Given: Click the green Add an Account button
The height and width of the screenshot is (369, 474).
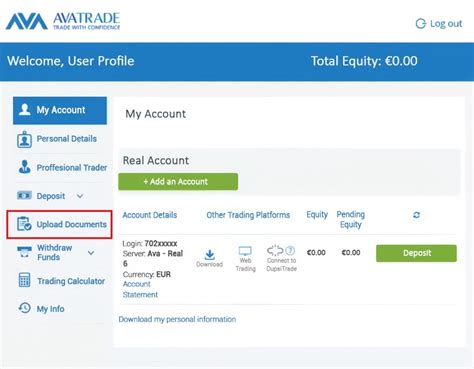Looking at the screenshot, I should [178, 182].
